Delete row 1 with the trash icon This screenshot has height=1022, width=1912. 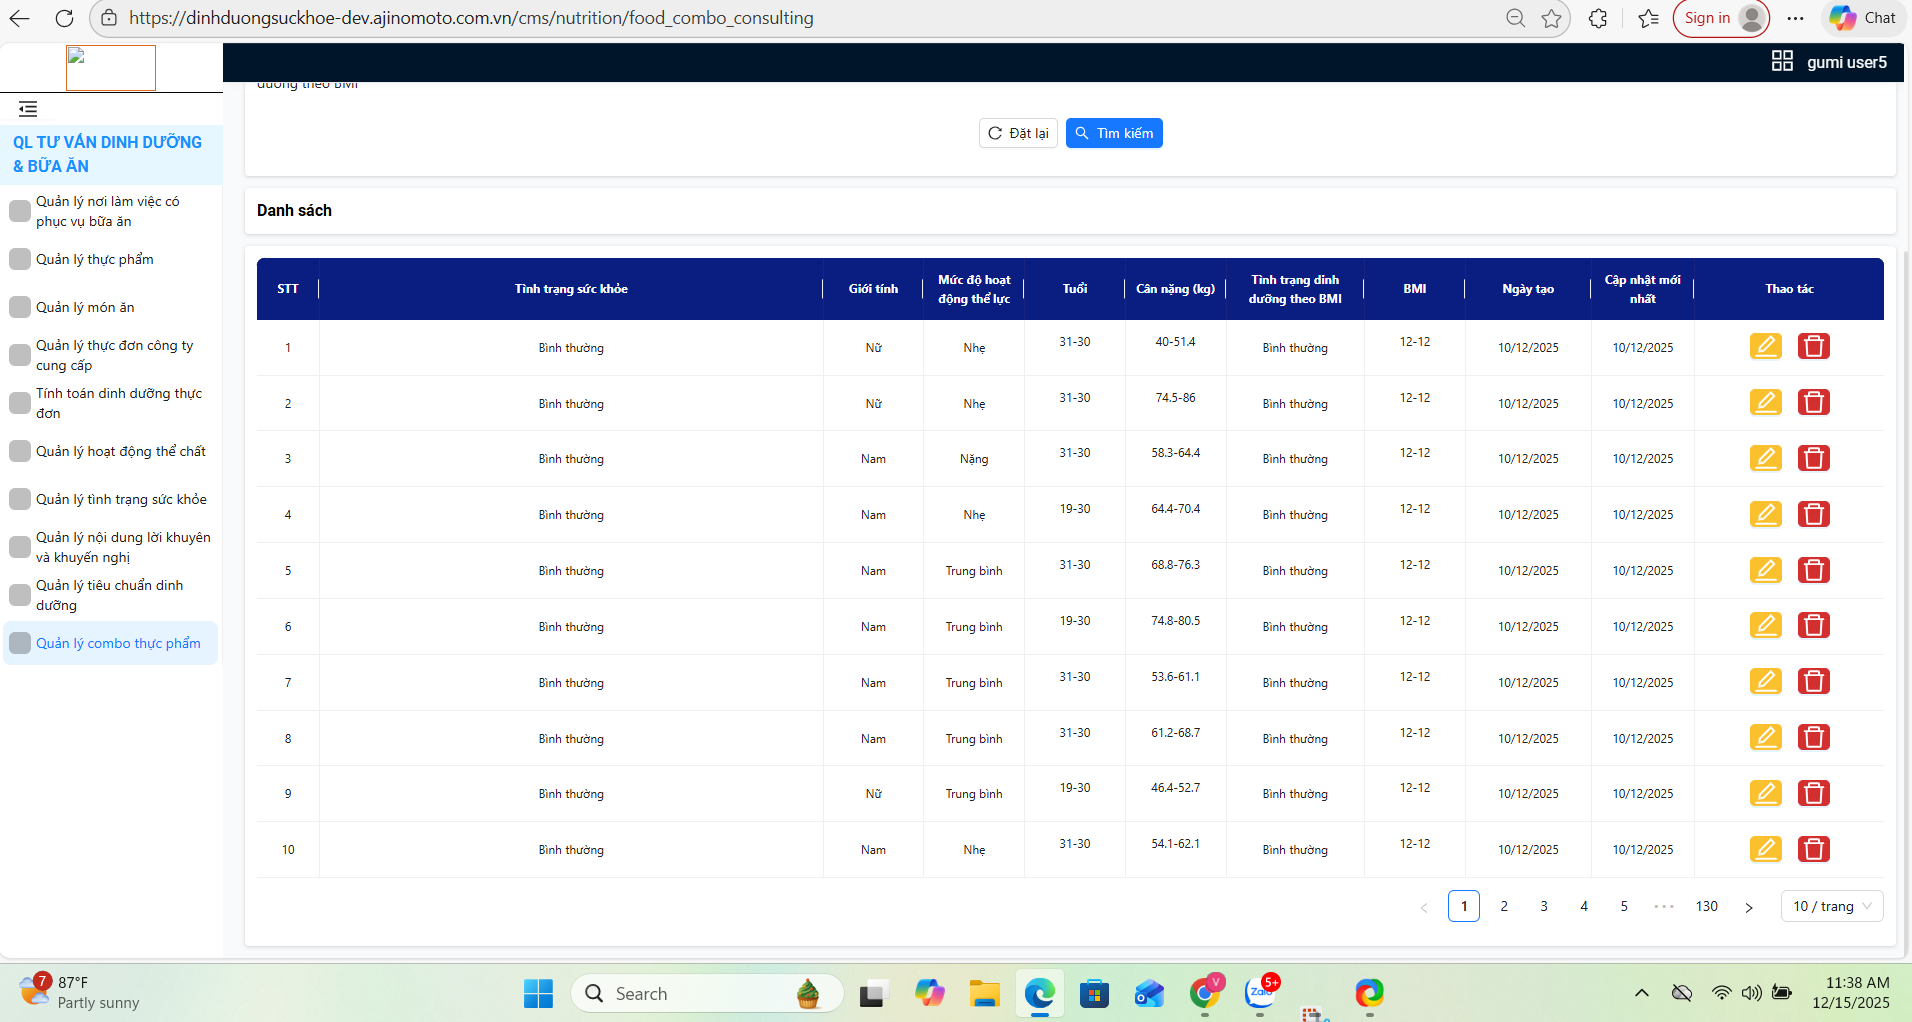[1813, 347]
